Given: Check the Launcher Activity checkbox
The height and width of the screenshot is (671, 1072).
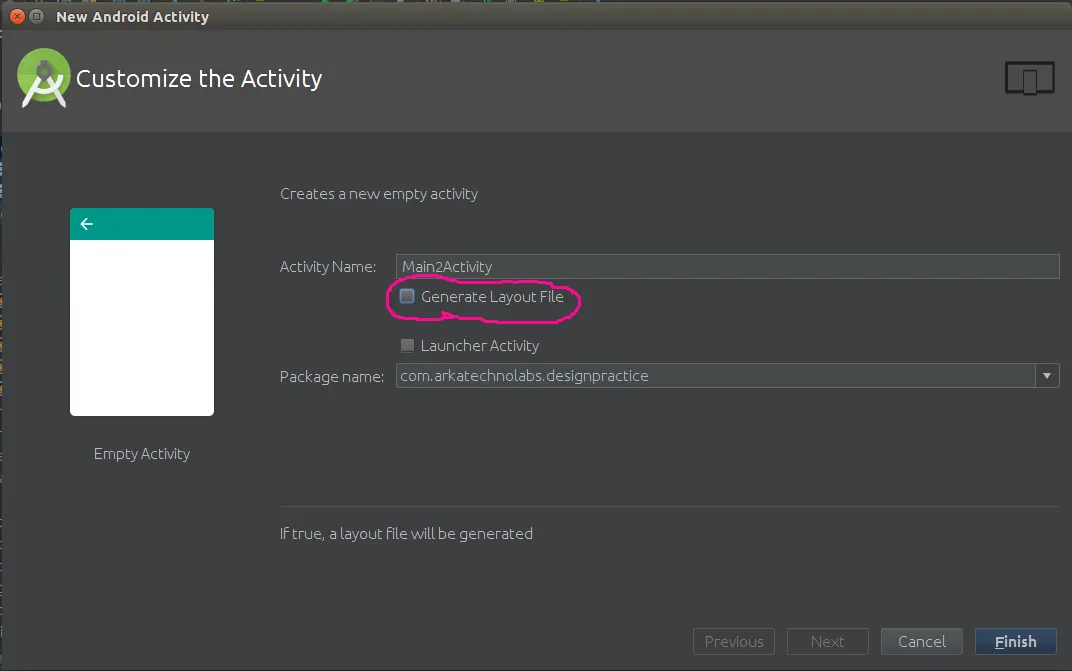Looking at the screenshot, I should (407, 345).
